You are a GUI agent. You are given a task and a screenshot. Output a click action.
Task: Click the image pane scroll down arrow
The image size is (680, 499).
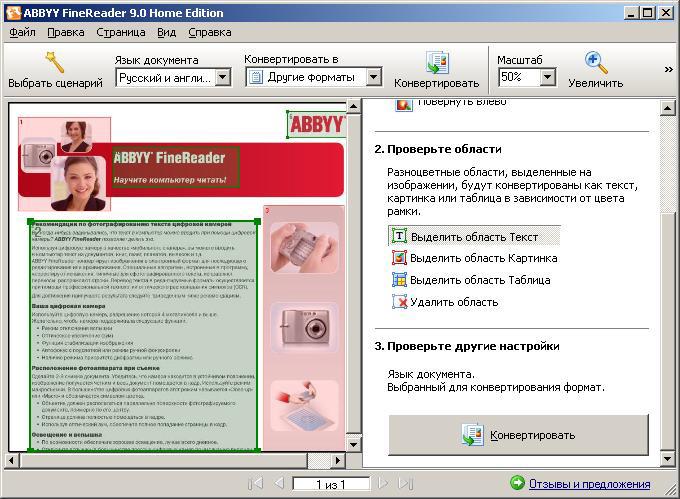pyautogui.click(x=354, y=444)
